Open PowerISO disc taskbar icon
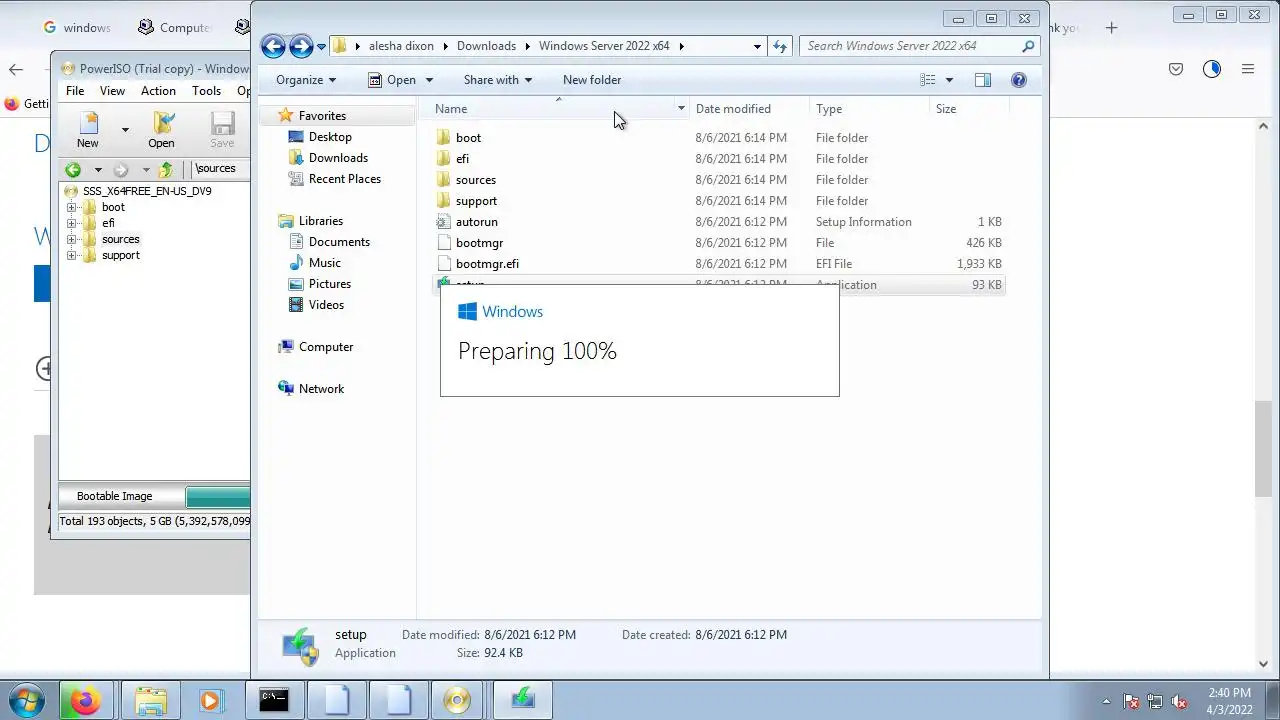 [457, 701]
